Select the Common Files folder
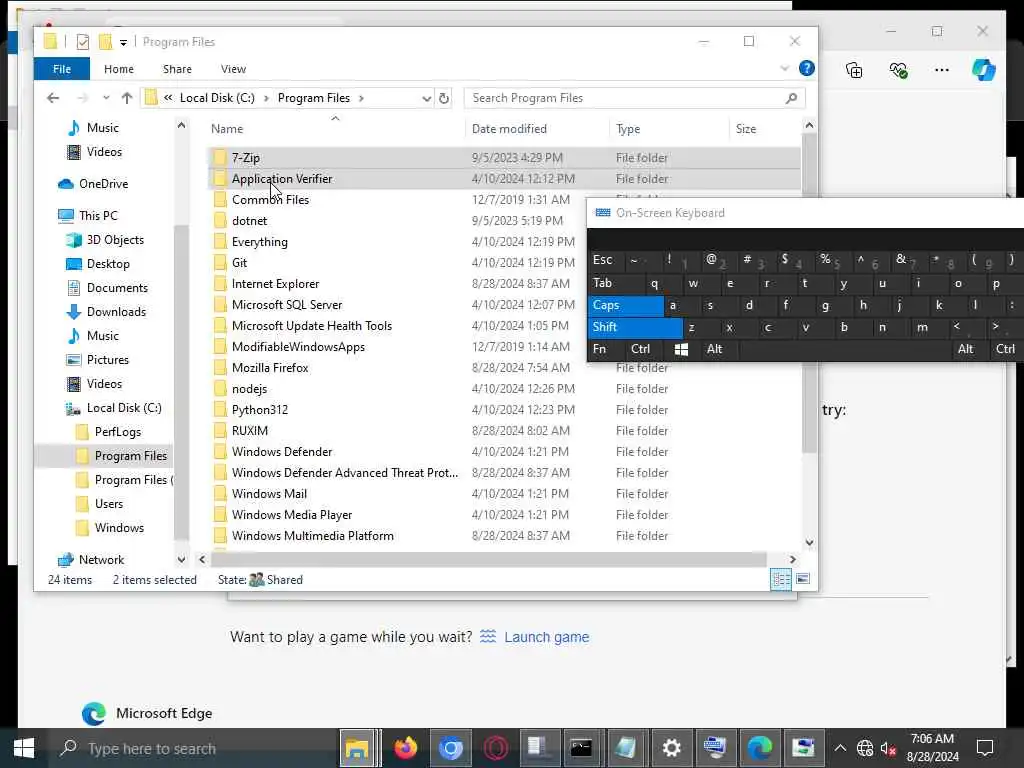This screenshot has height=768, width=1024. [x=270, y=200]
